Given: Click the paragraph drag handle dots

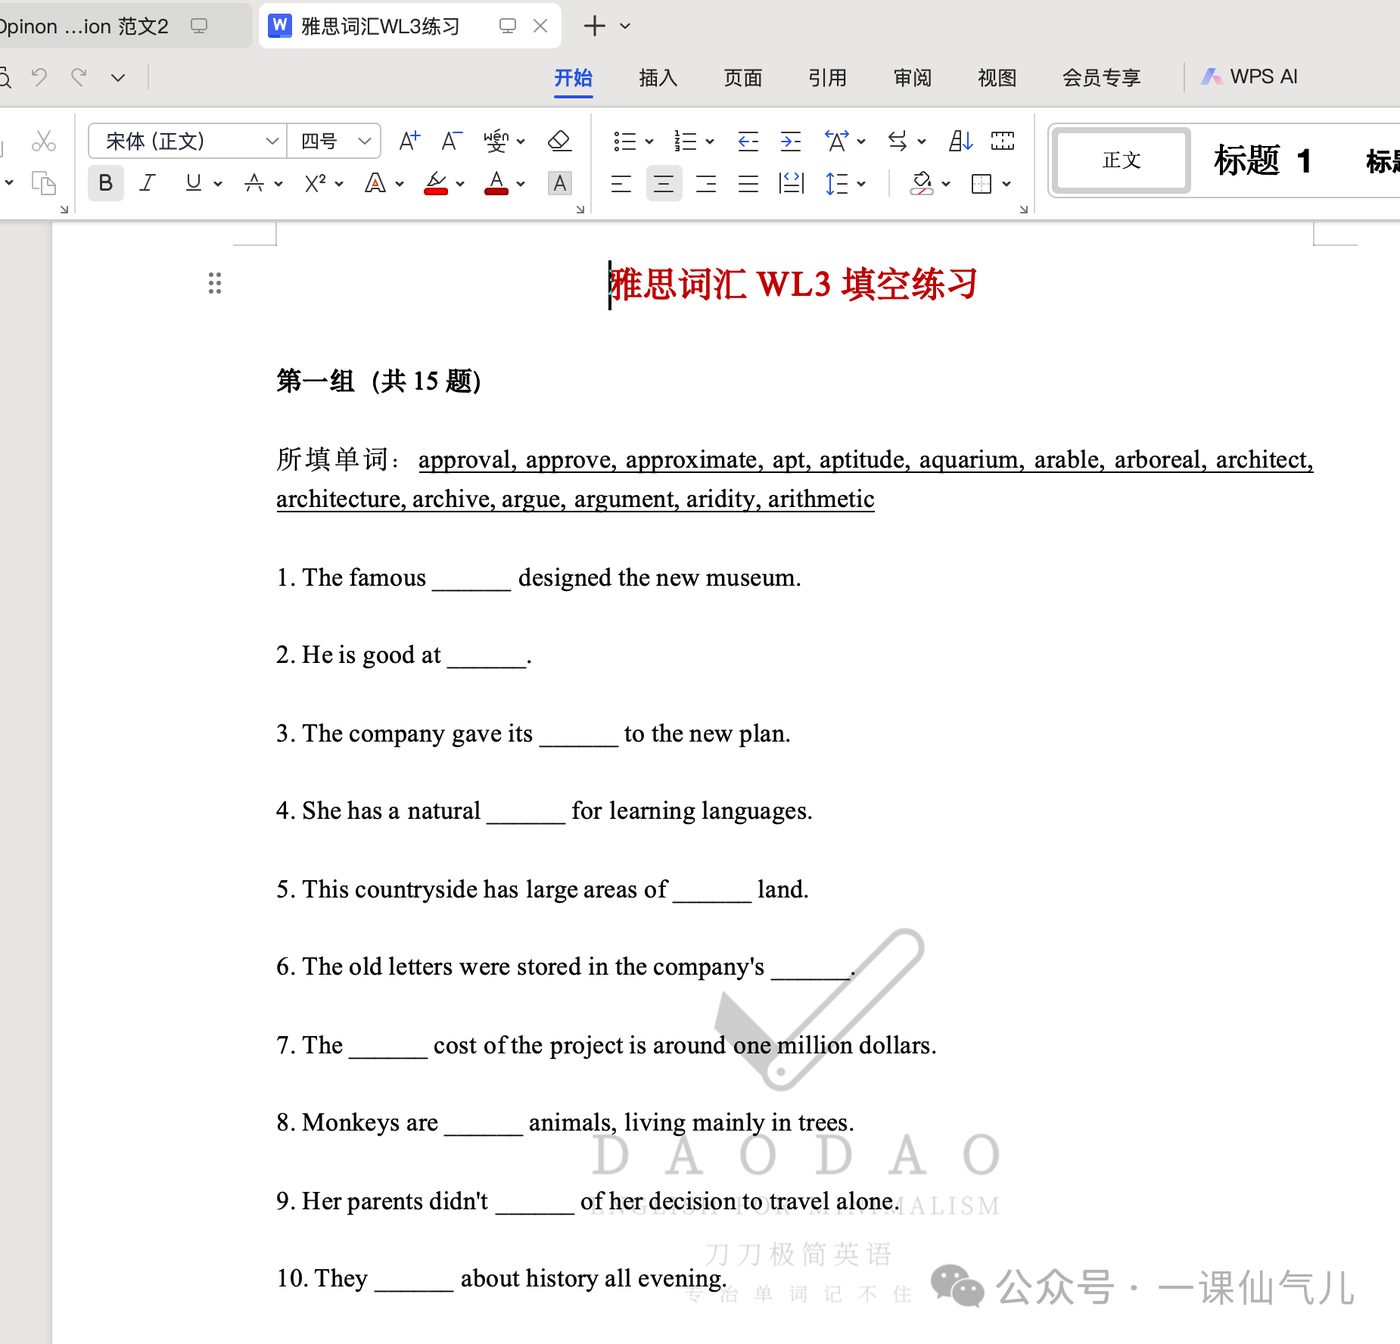Looking at the screenshot, I should 215,283.
